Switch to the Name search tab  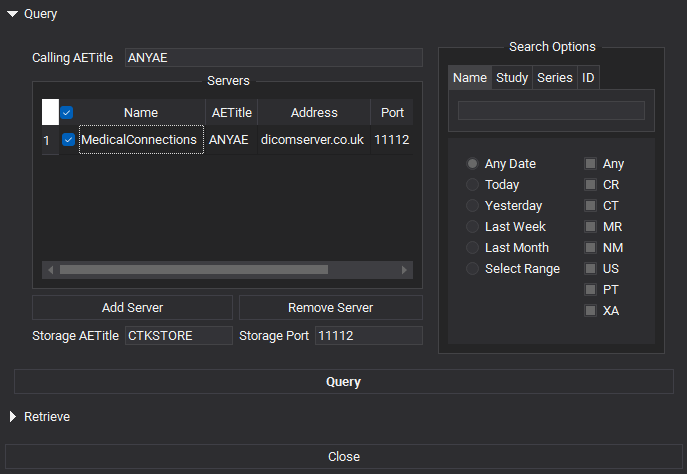470,78
